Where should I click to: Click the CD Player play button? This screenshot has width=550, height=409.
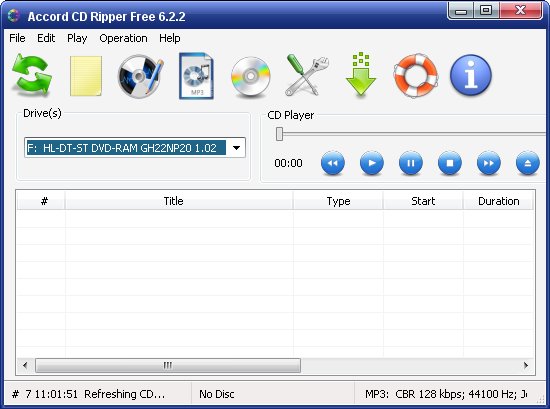(372, 163)
